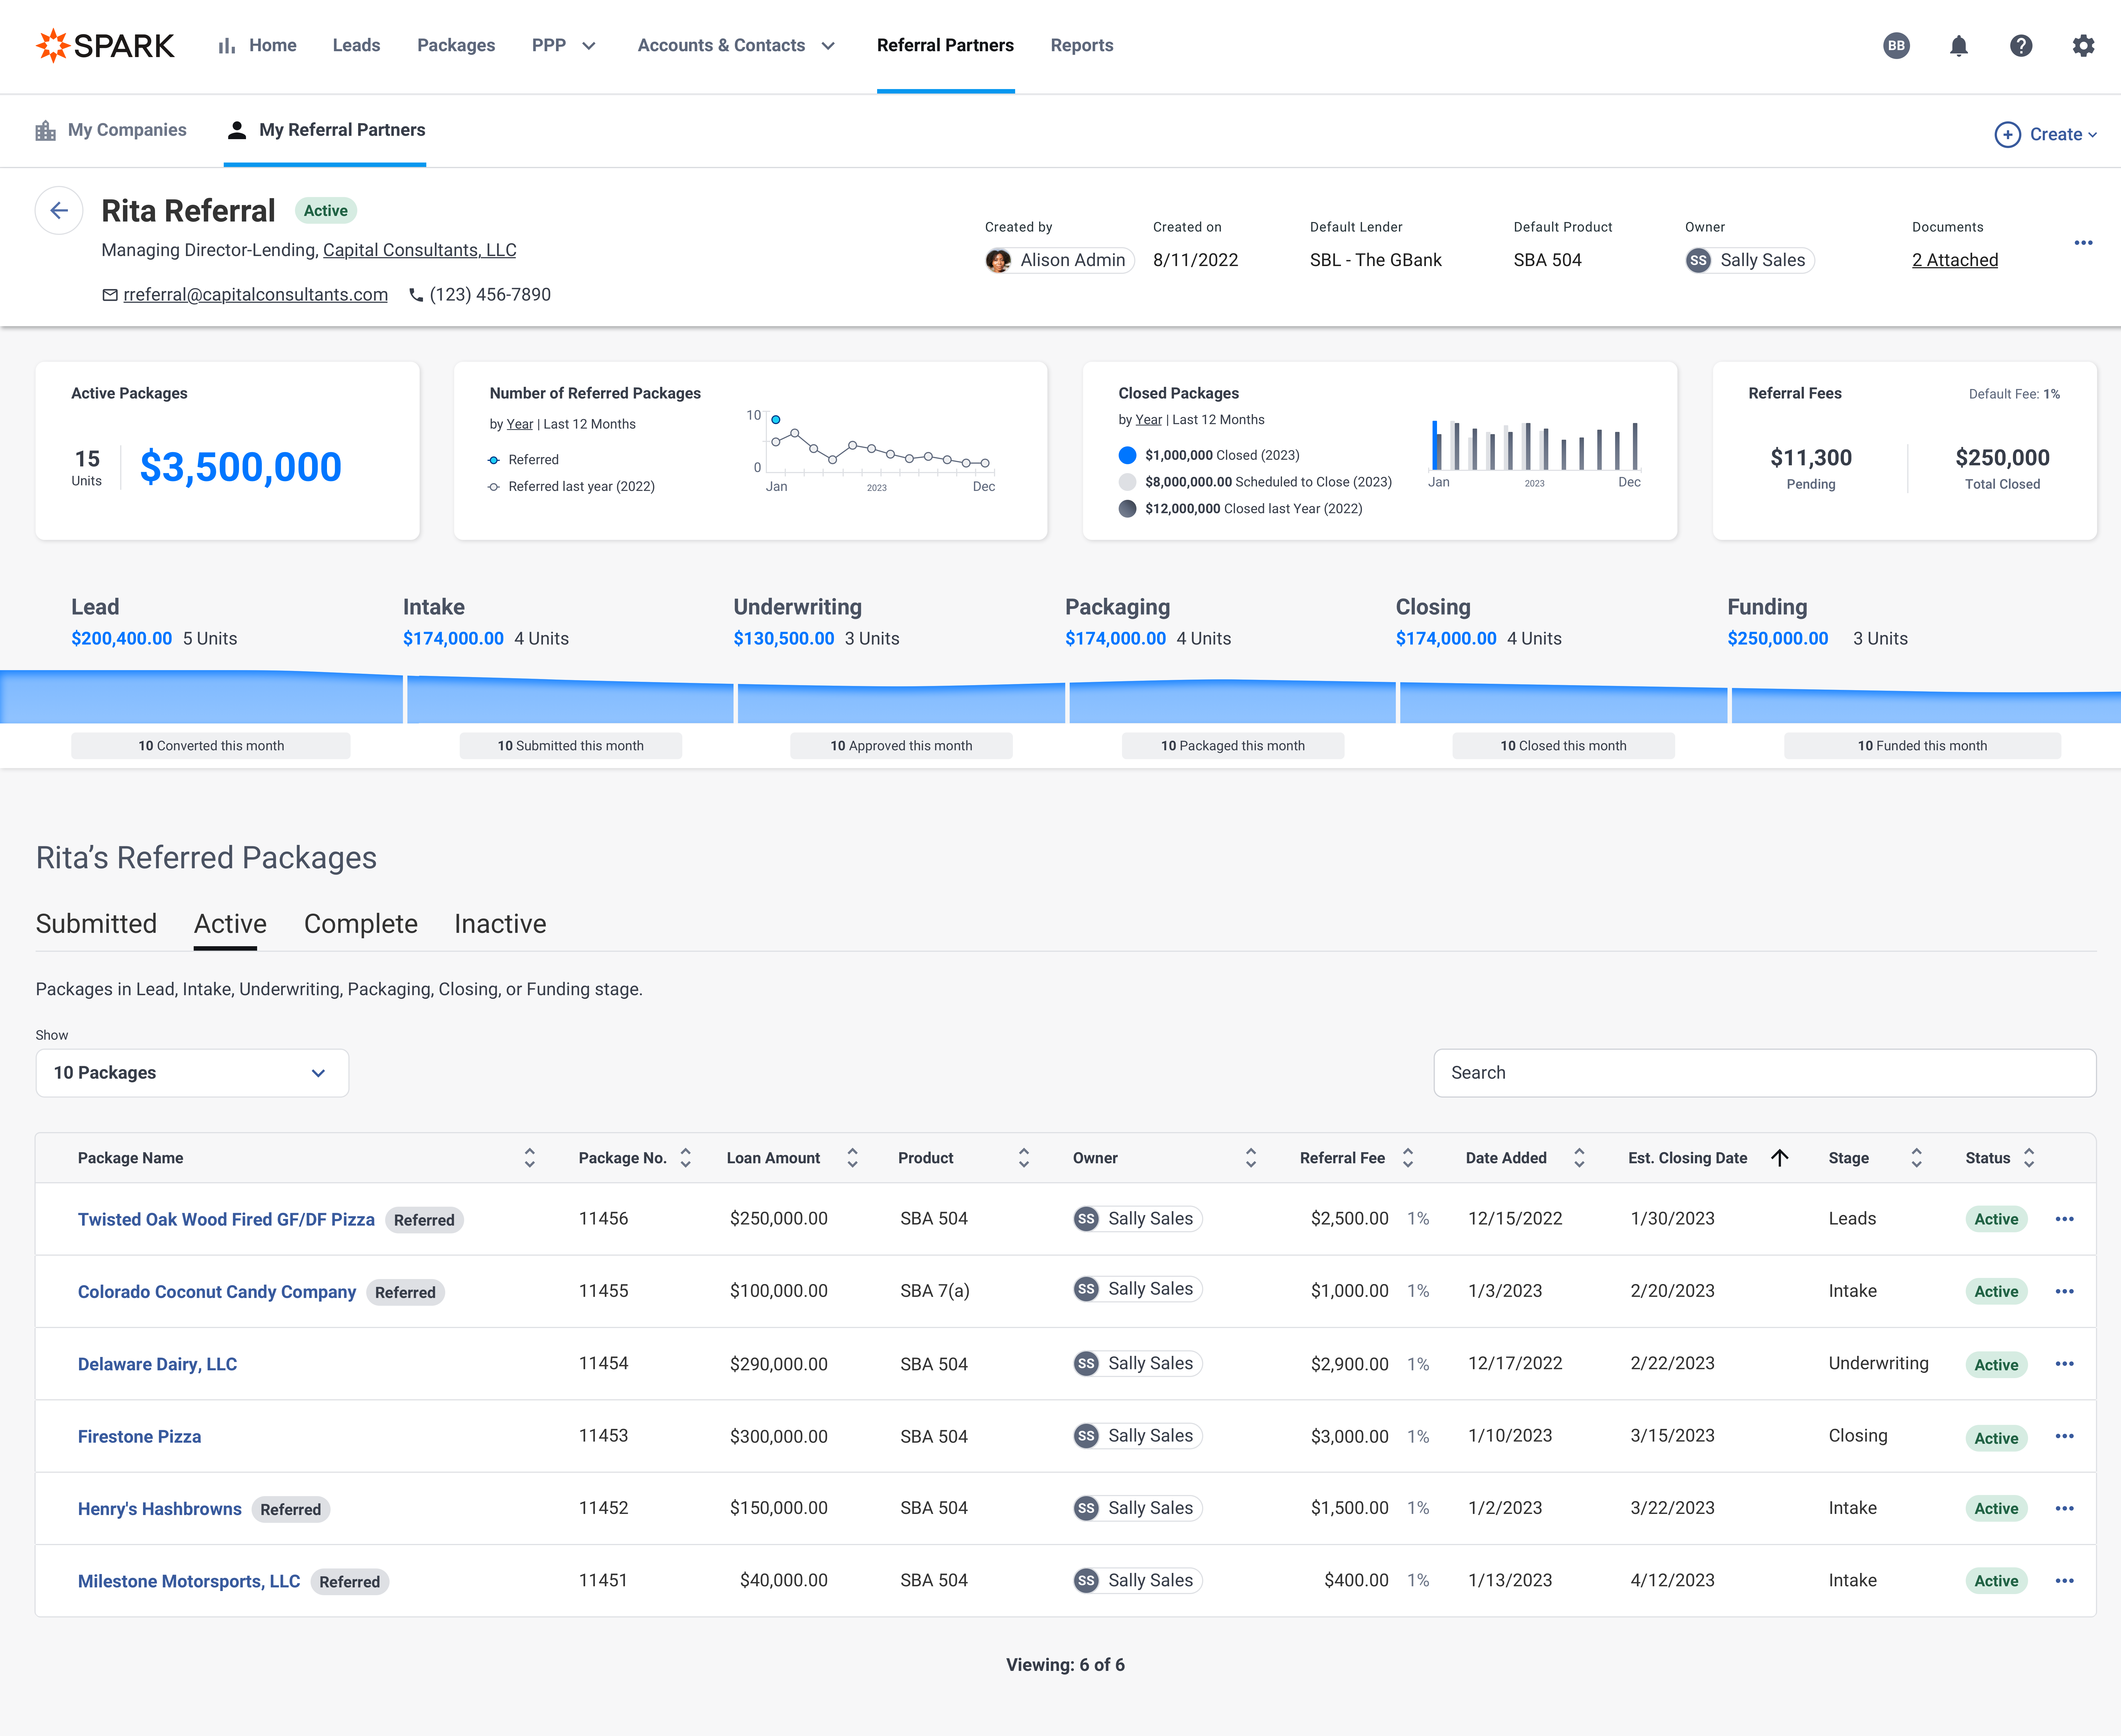Click the phone icon beside (123) 456-7890
The height and width of the screenshot is (1736, 2121).
(416, 295)
